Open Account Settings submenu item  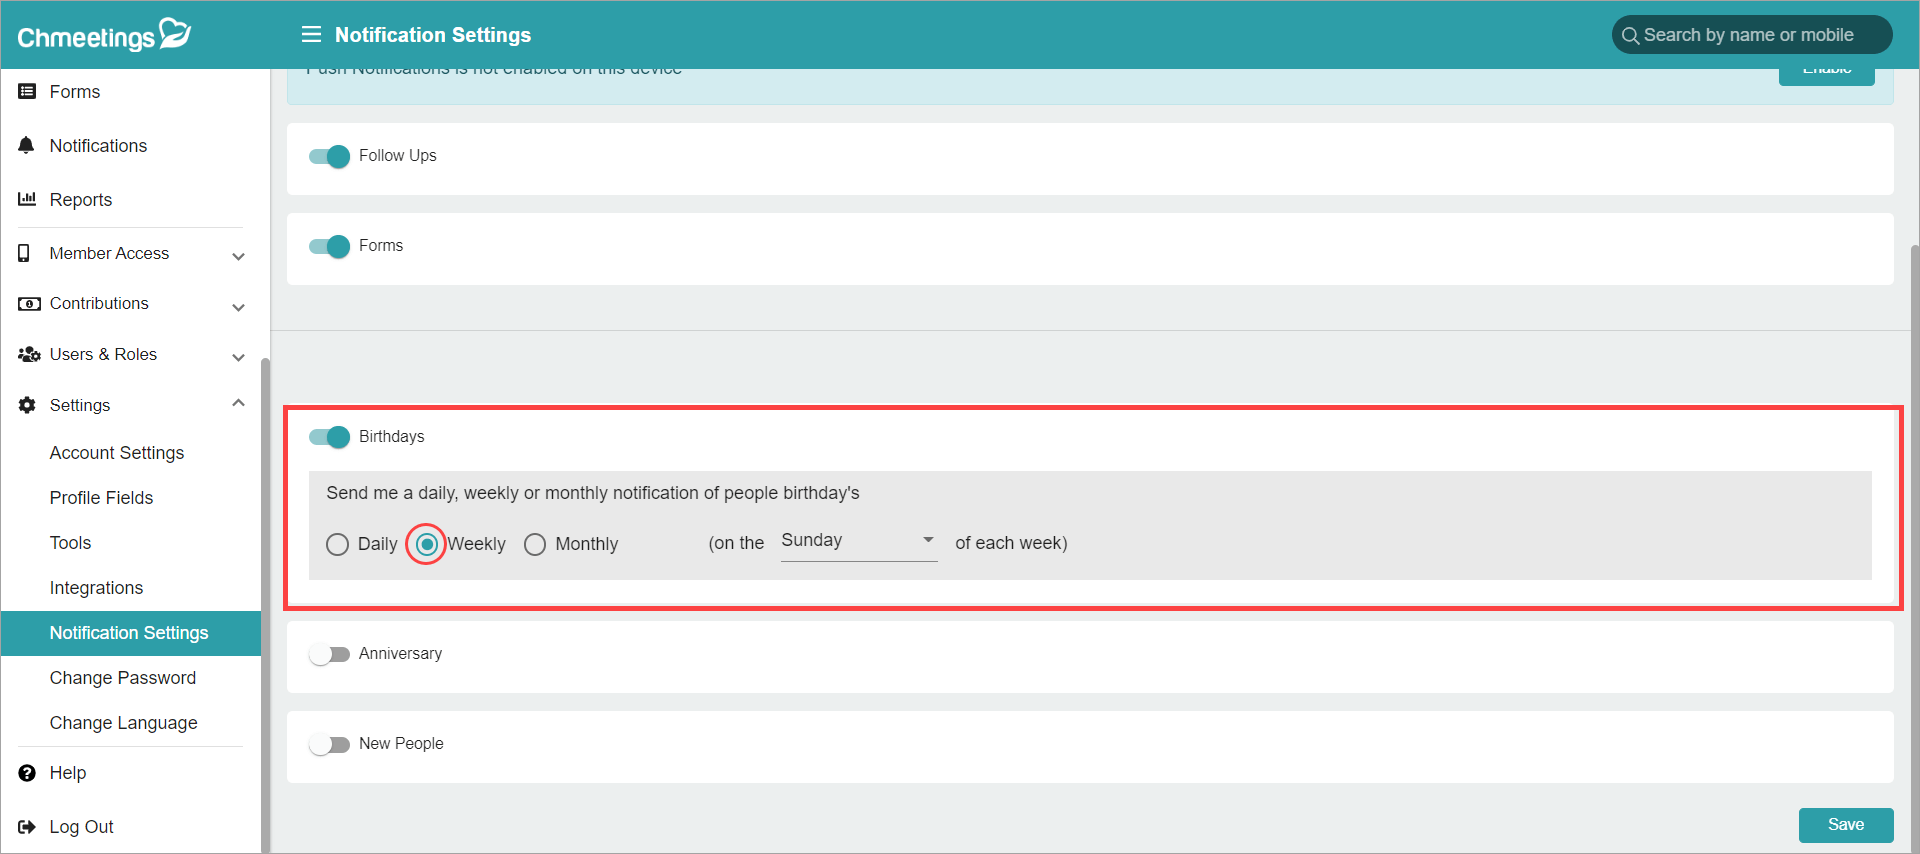(117, 453)
